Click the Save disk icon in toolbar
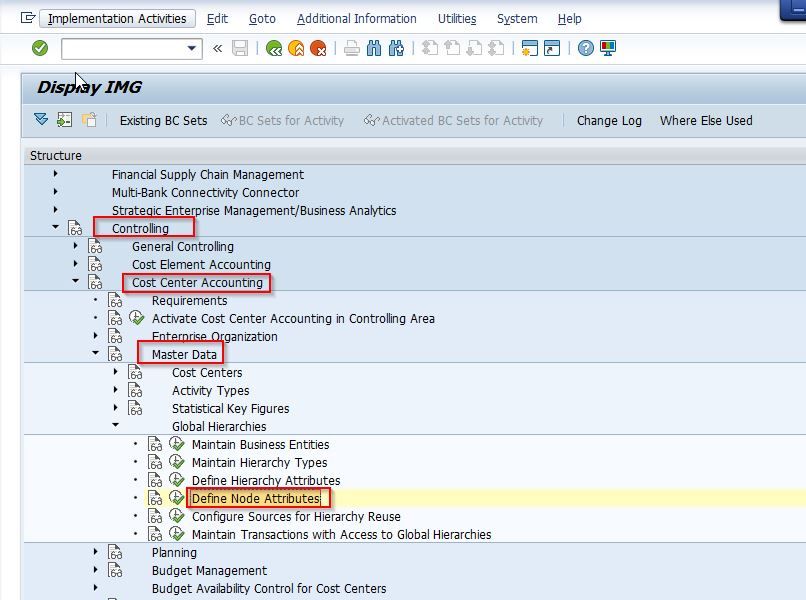 240,48
